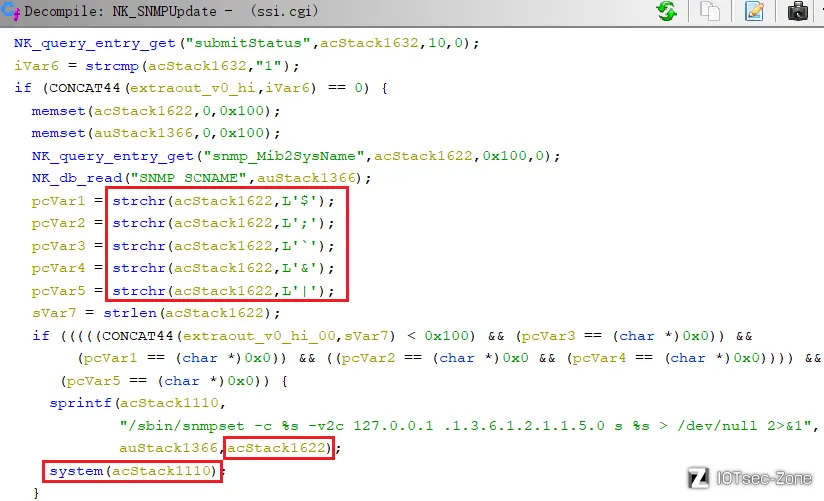
Task: Click the green re-decompile refresh icon
Action: [x=667, y=11]
